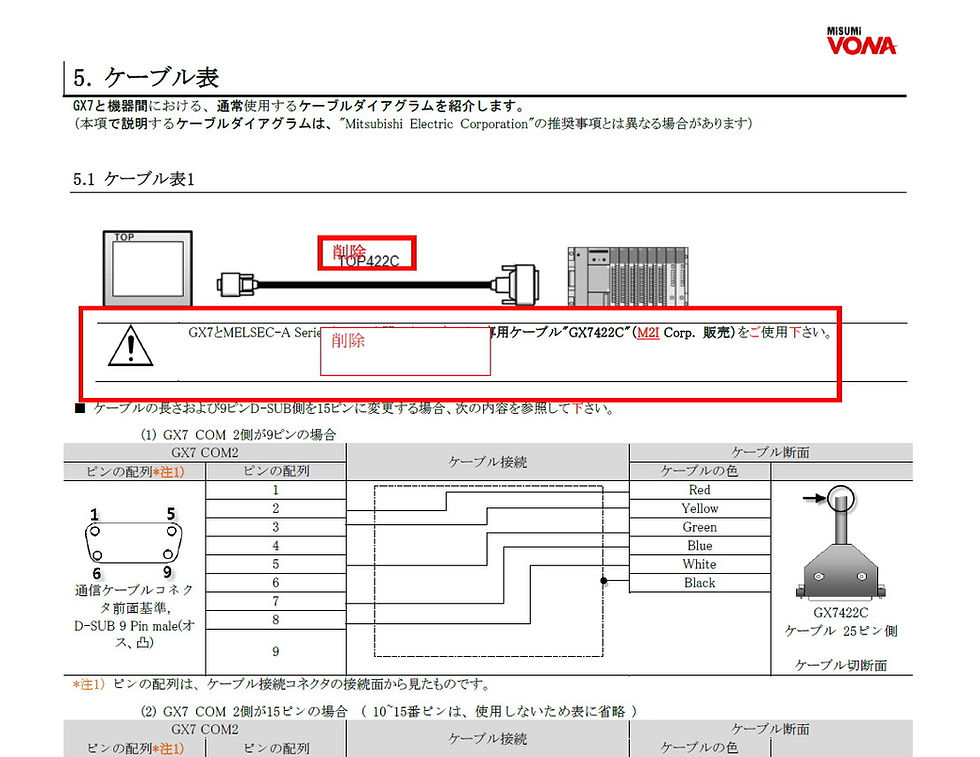Screen dimensions: 980x757
Task: Click the orange '*注1)' footnote marker below first table
Action: point(88,684)
